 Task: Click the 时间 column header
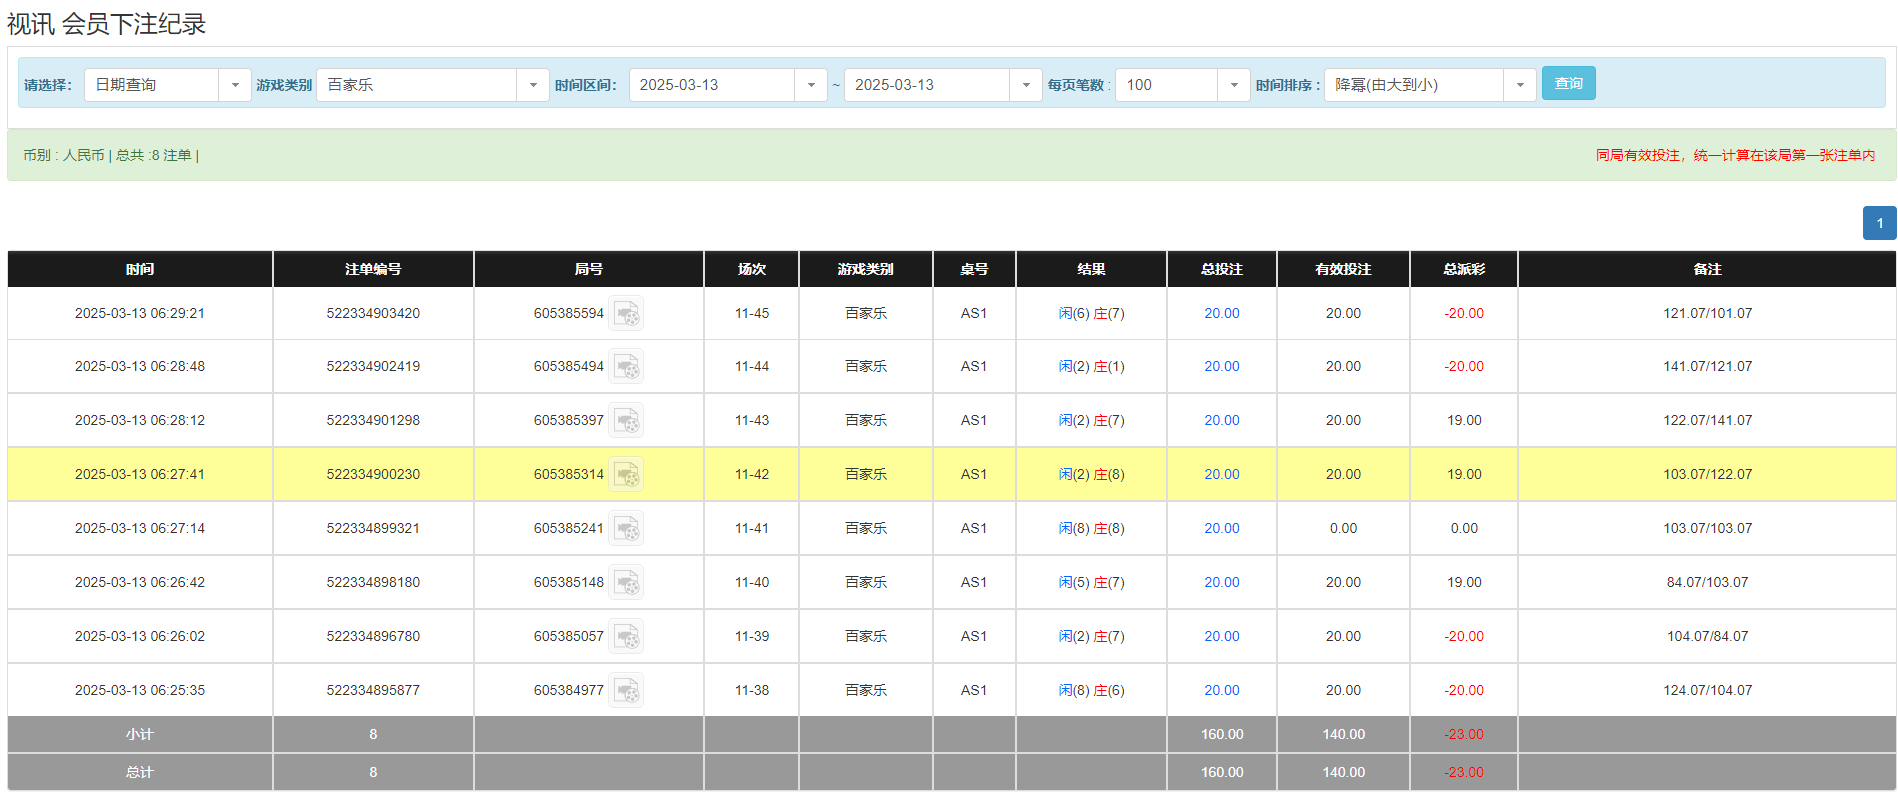[140, 269]
